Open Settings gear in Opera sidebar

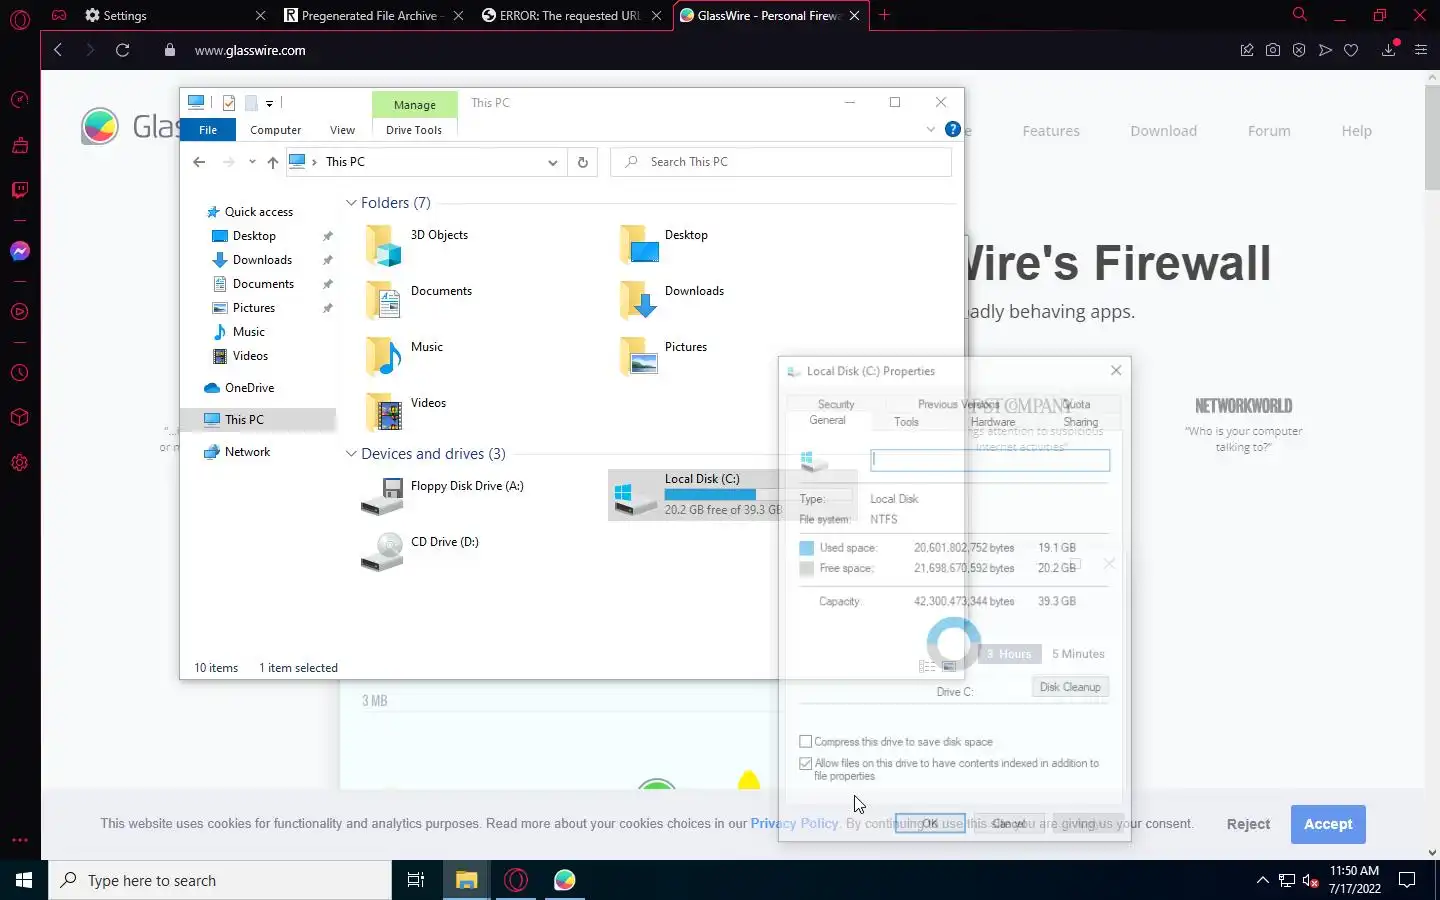pyautogui.click(x=20, y=463)
